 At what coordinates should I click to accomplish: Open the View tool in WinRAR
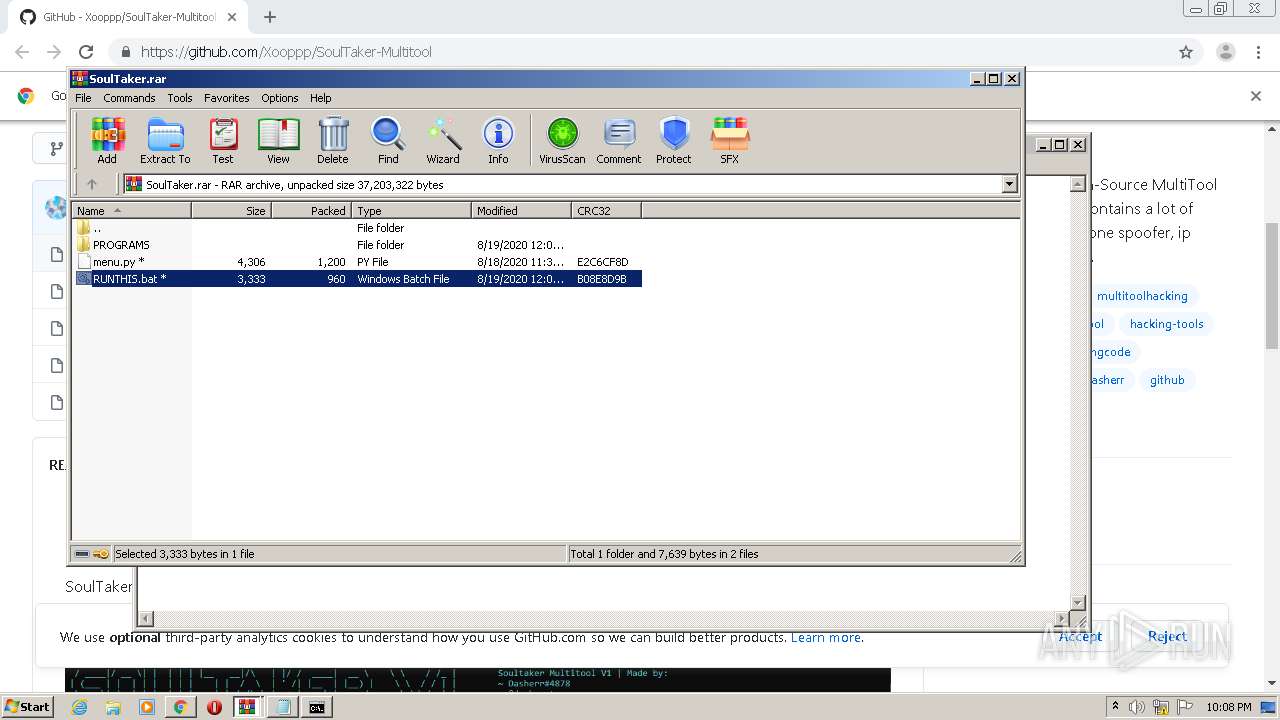[x=278, y=140]
